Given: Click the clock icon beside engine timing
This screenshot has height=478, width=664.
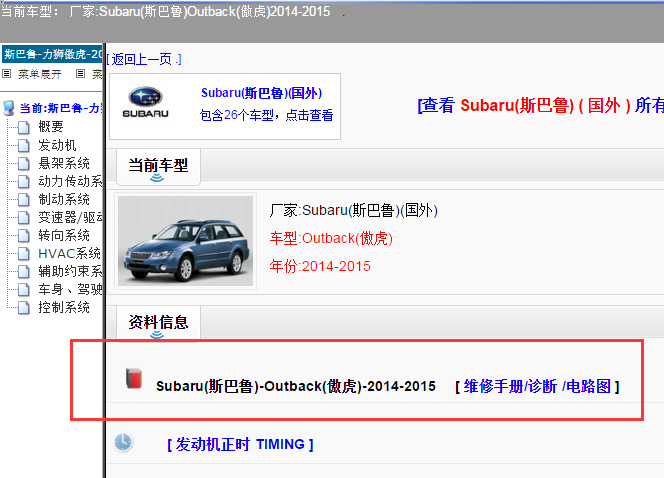Looking at the screenshot, I should [123, 443].
